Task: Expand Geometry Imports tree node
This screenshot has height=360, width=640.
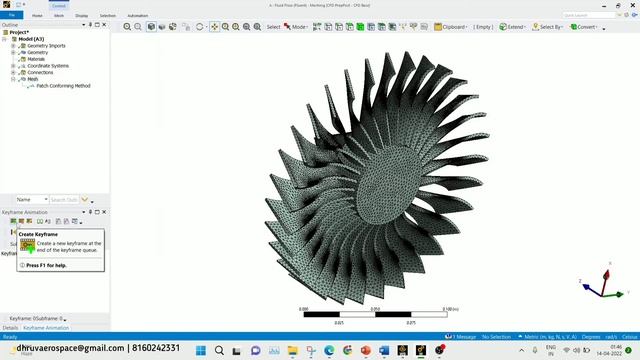Action: [13, 46]
